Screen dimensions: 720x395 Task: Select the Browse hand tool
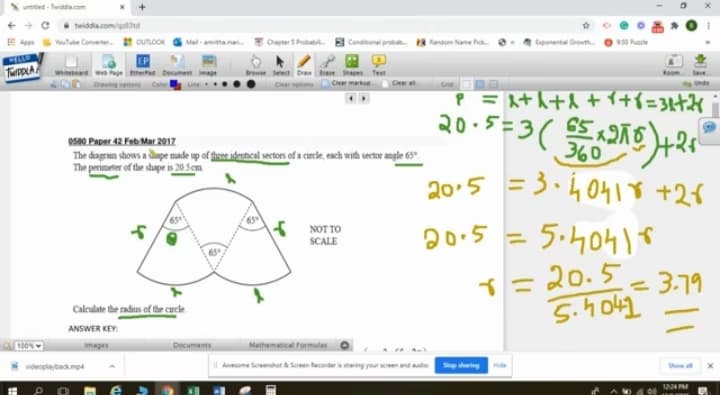click(256, 65)
